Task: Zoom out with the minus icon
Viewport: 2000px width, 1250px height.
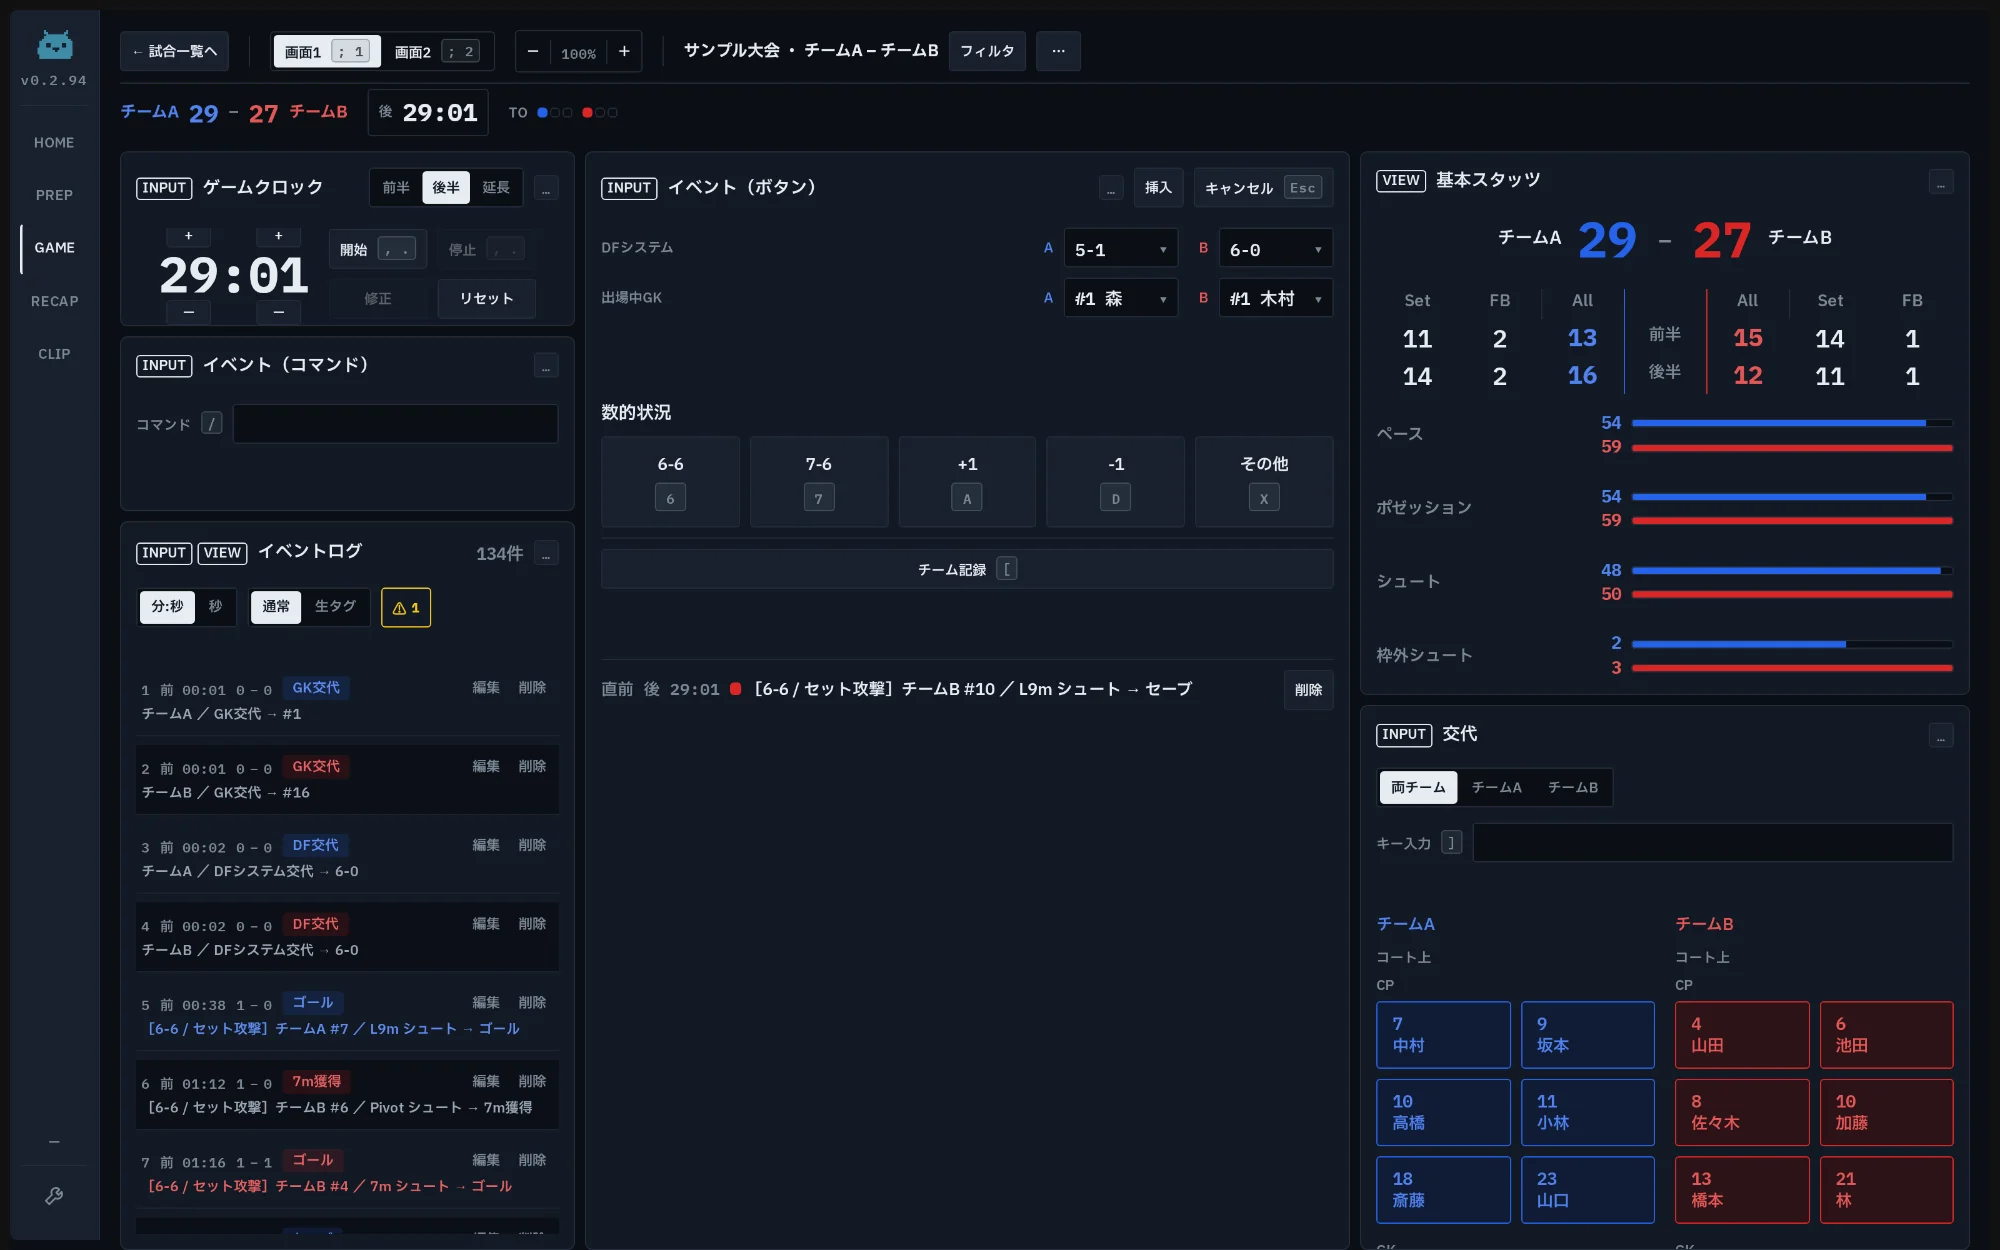Action: [533, 52]
